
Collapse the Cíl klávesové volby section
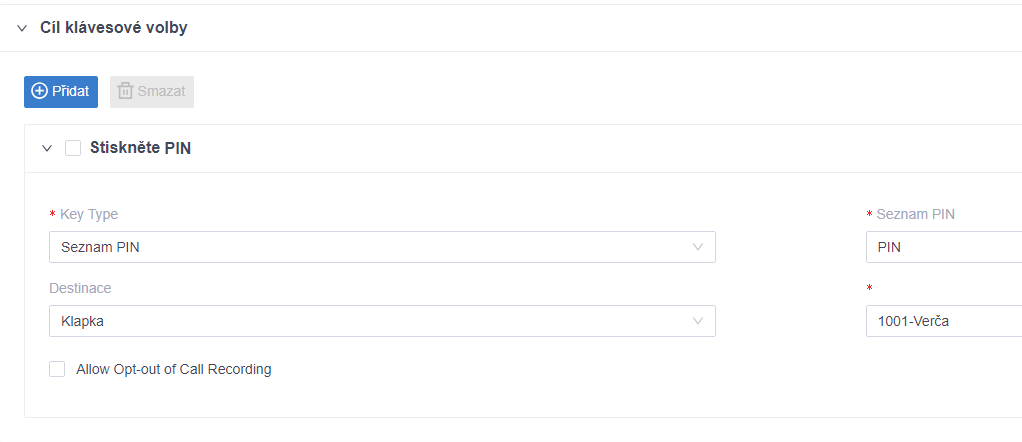click(22, 28)
